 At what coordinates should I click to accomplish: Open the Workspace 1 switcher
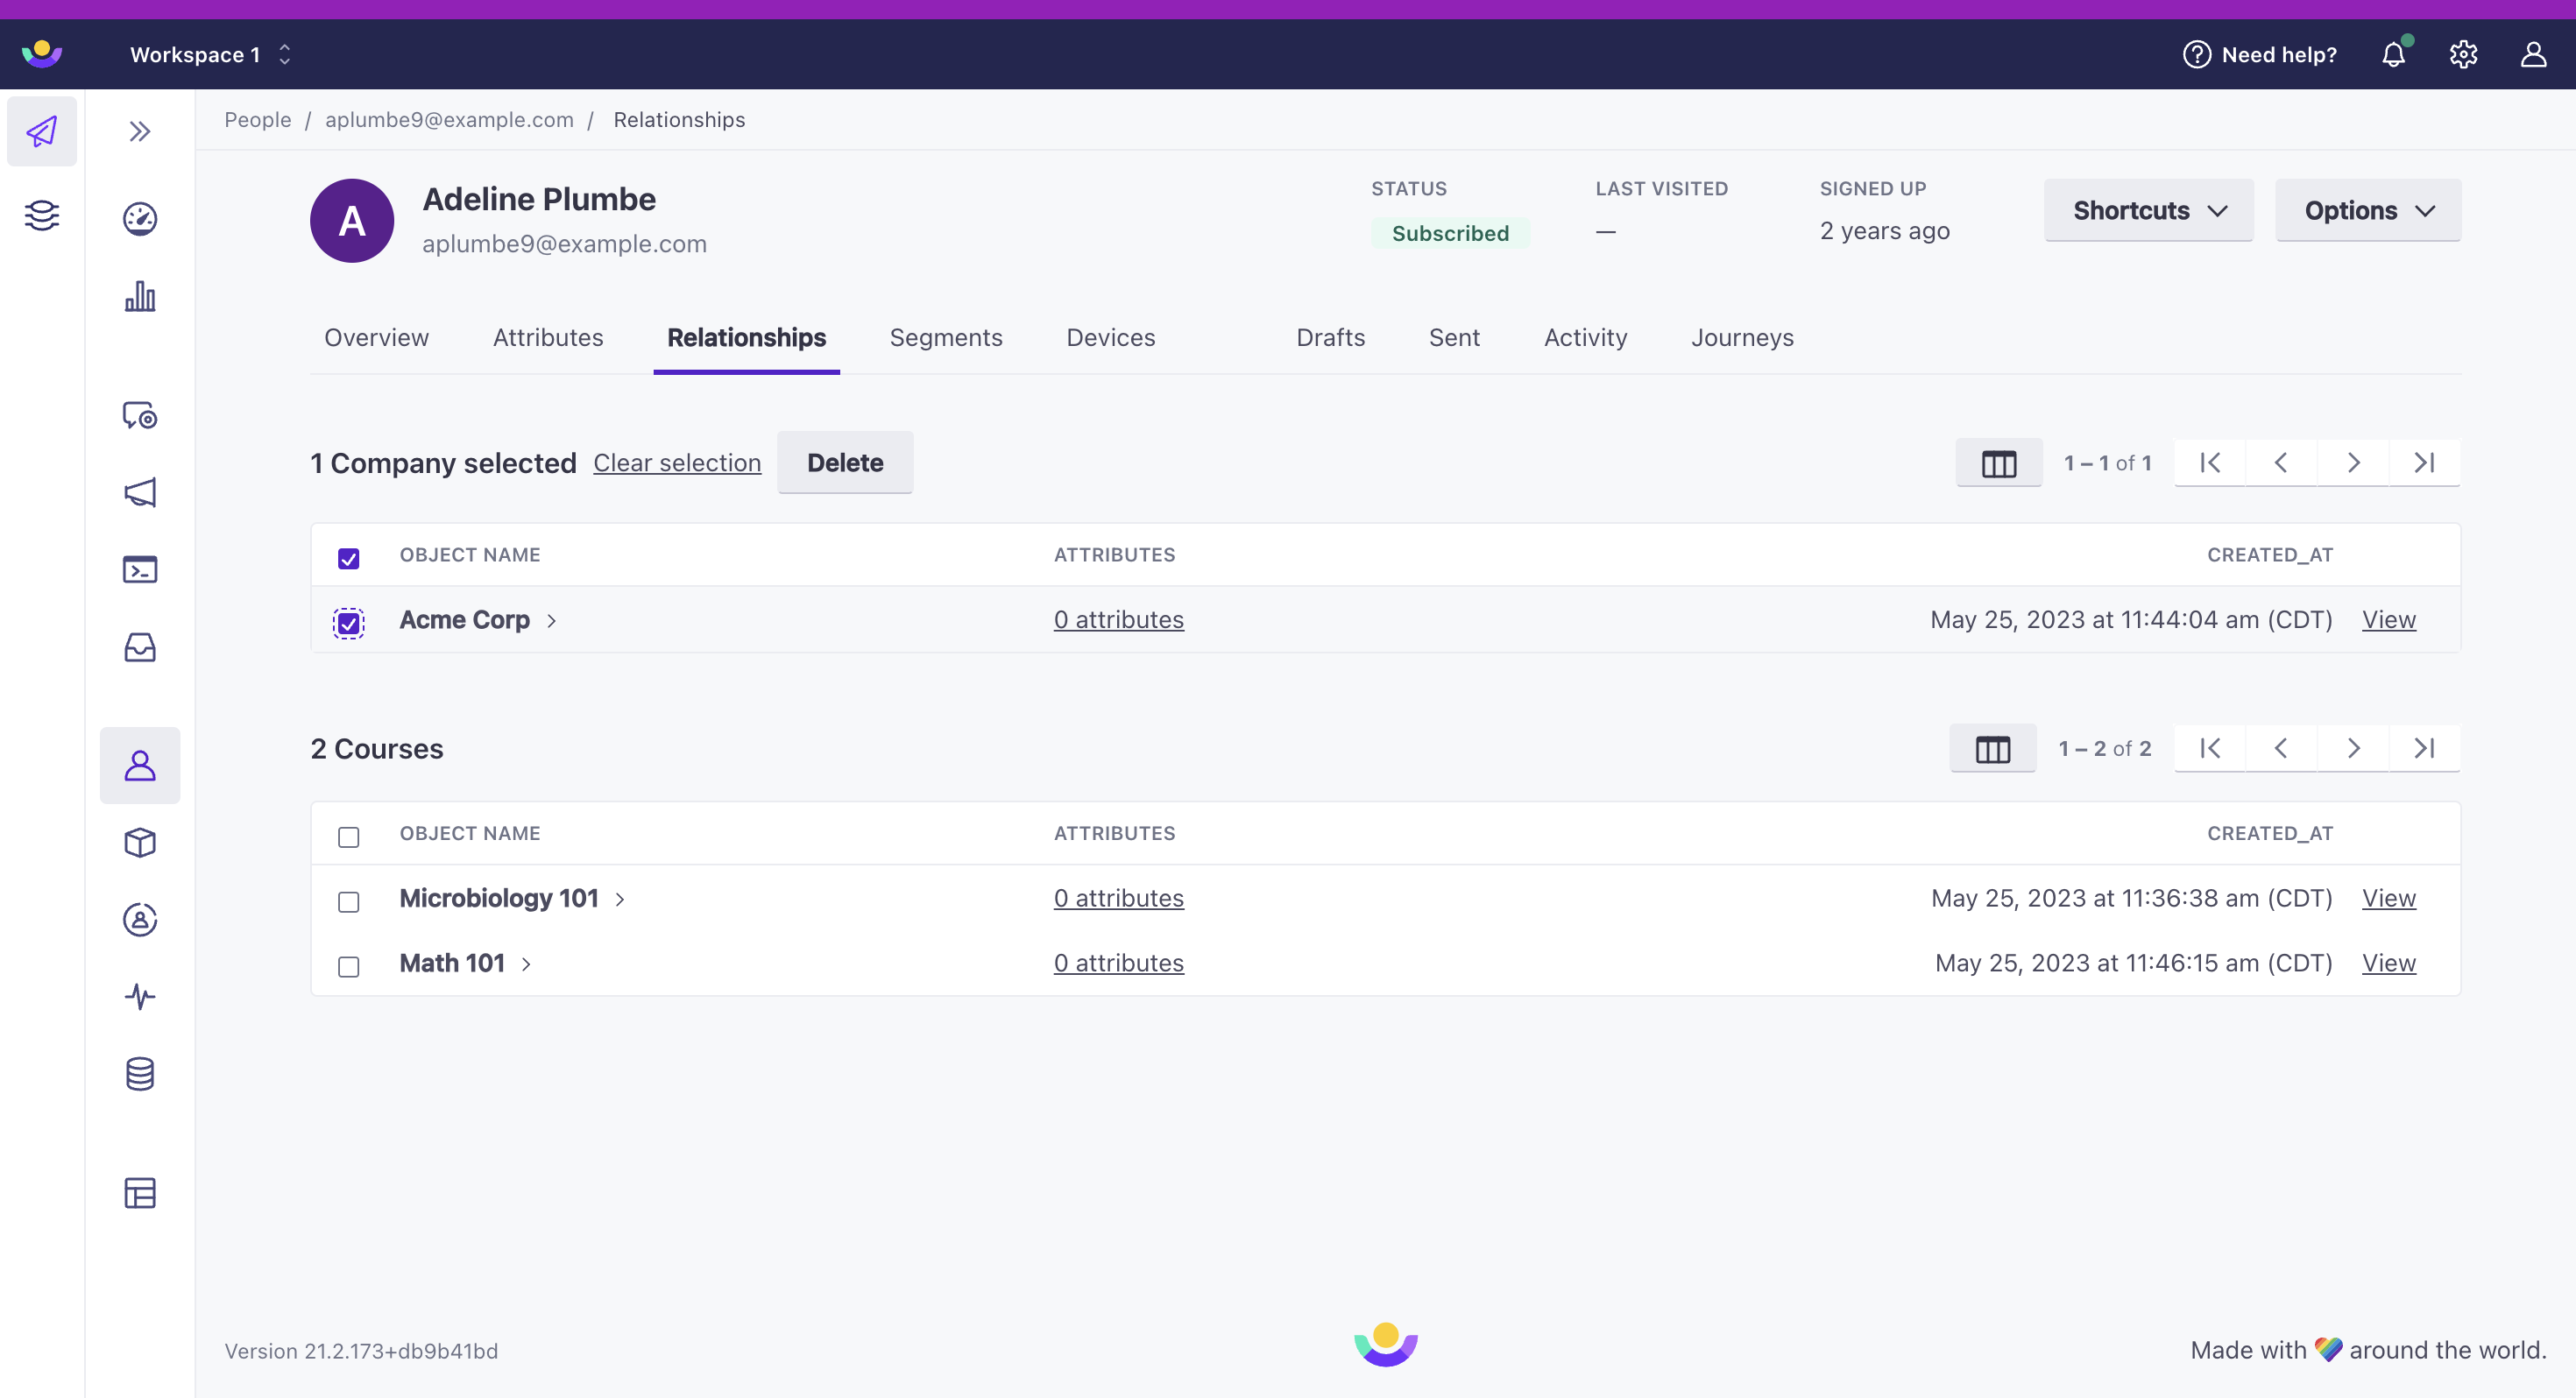(x=210, y=54)
